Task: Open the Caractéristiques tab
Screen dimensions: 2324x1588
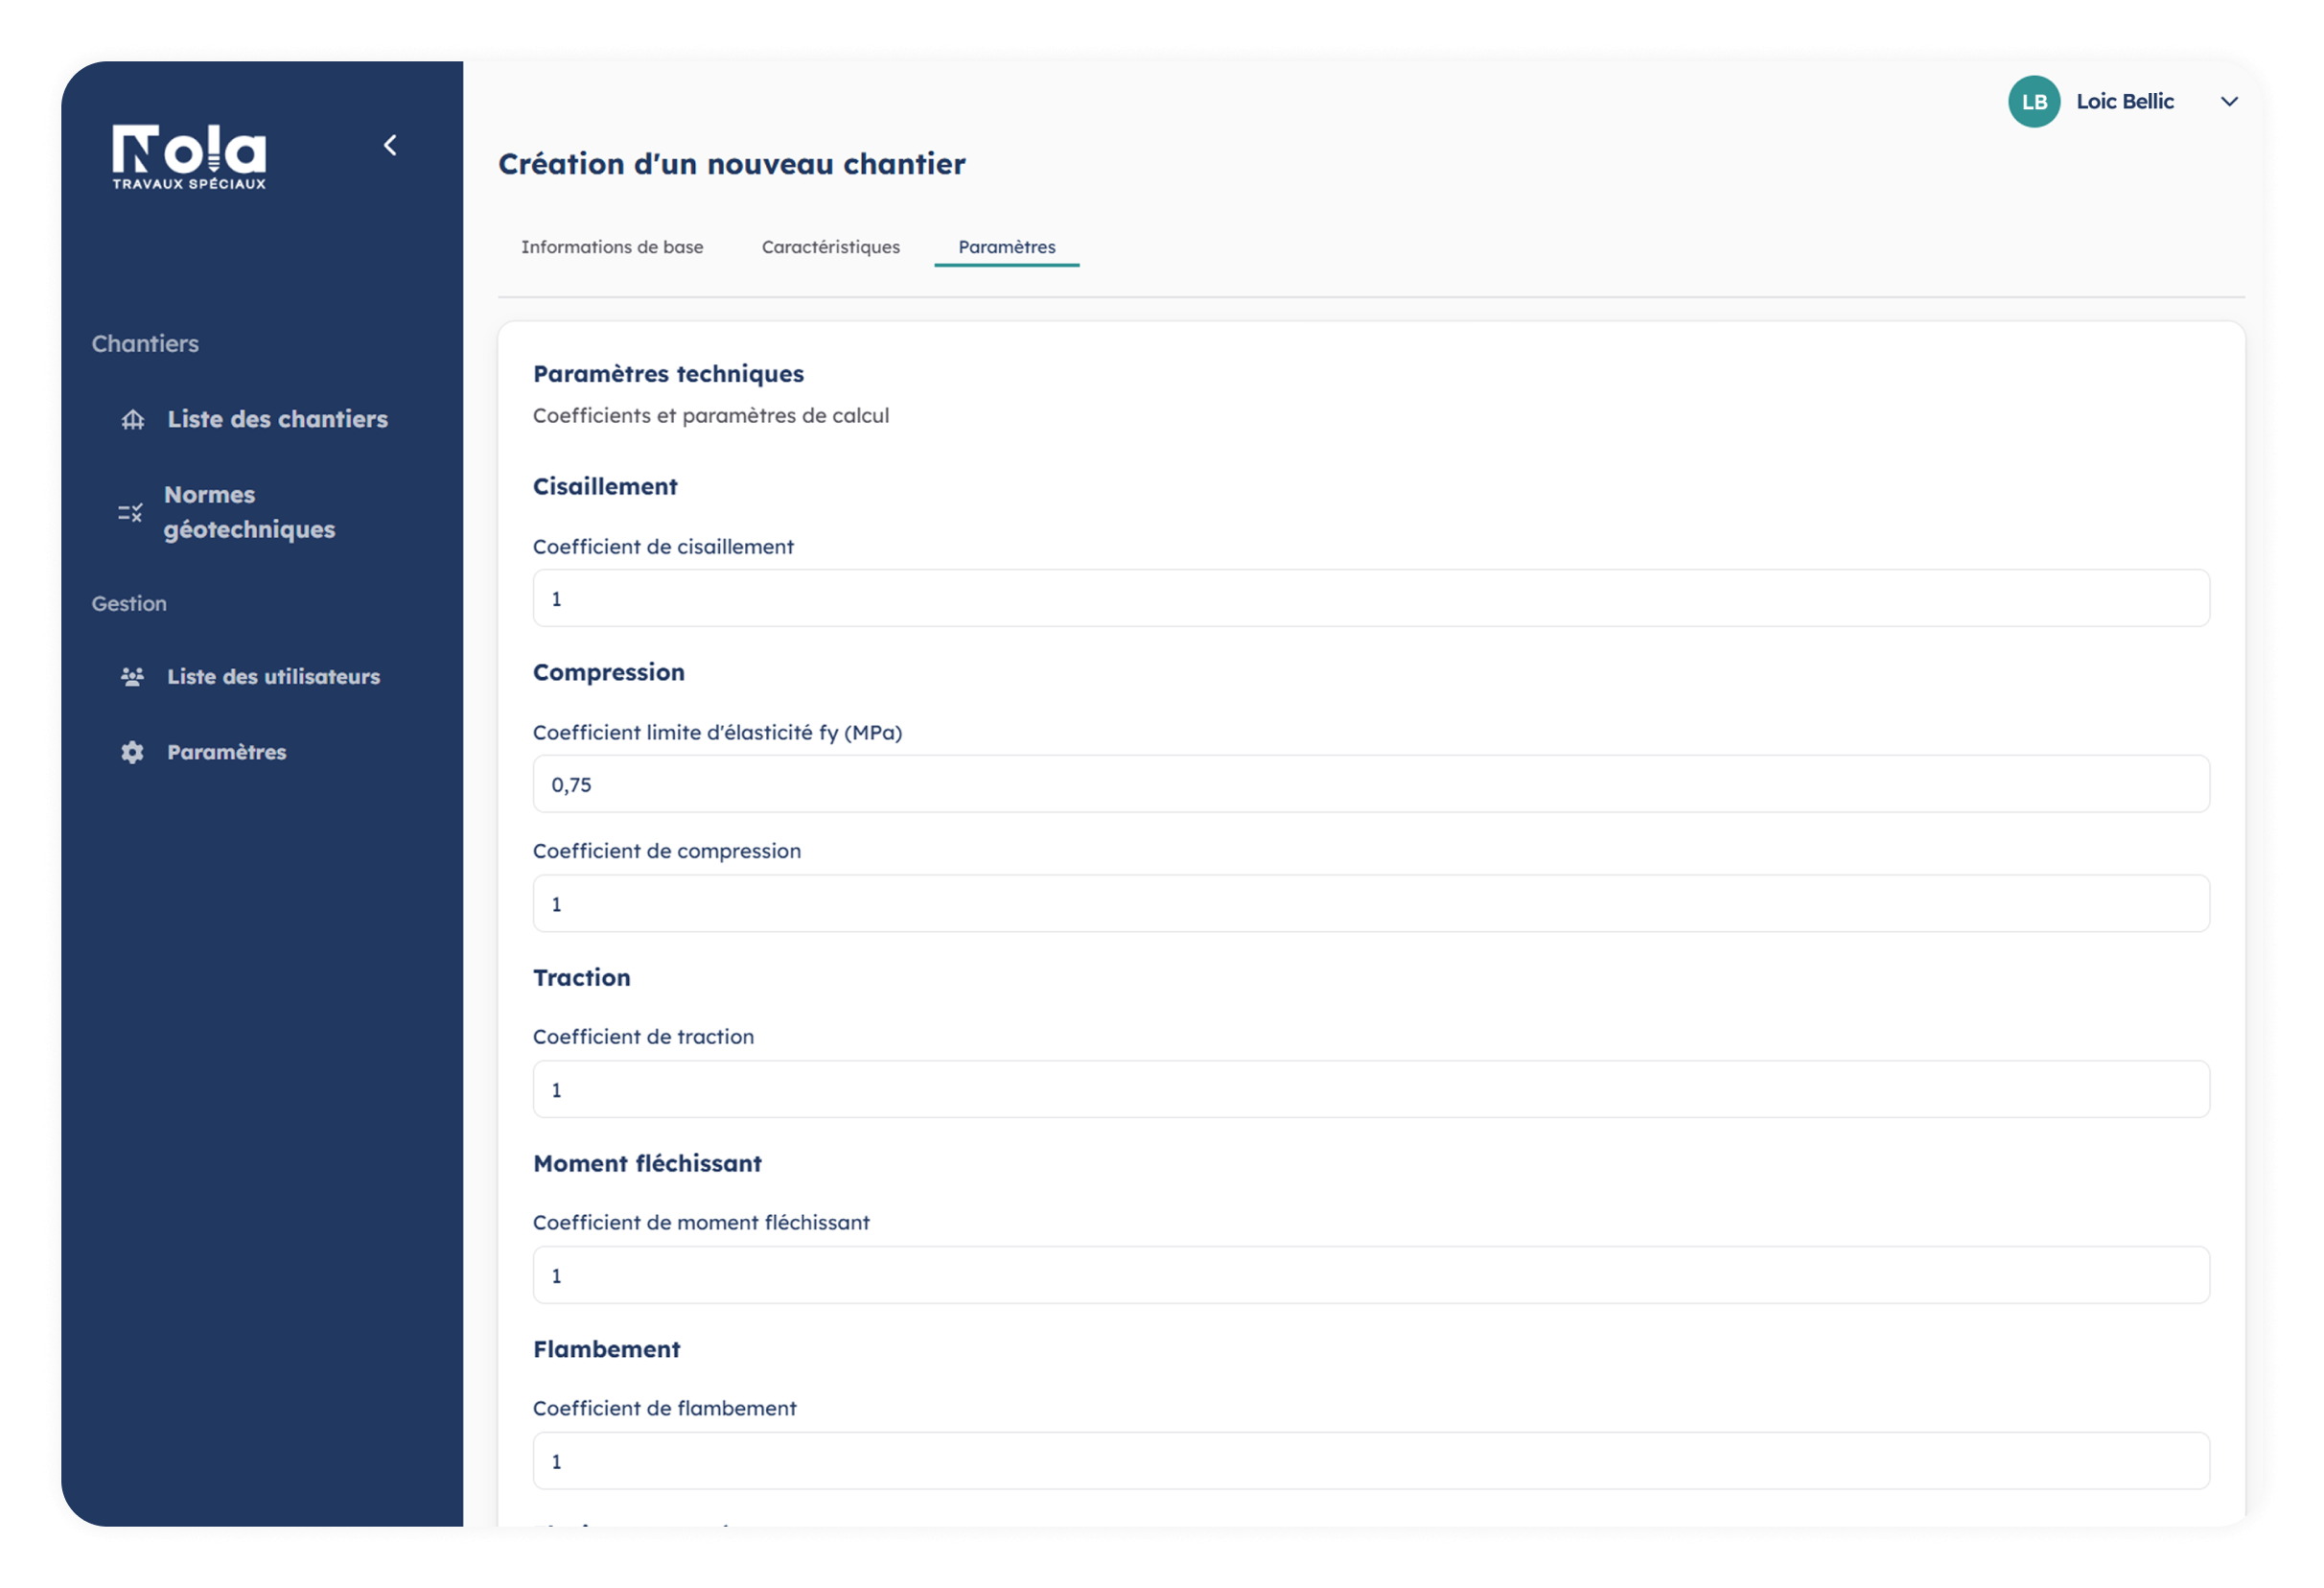Action: (x=830, y=247)
